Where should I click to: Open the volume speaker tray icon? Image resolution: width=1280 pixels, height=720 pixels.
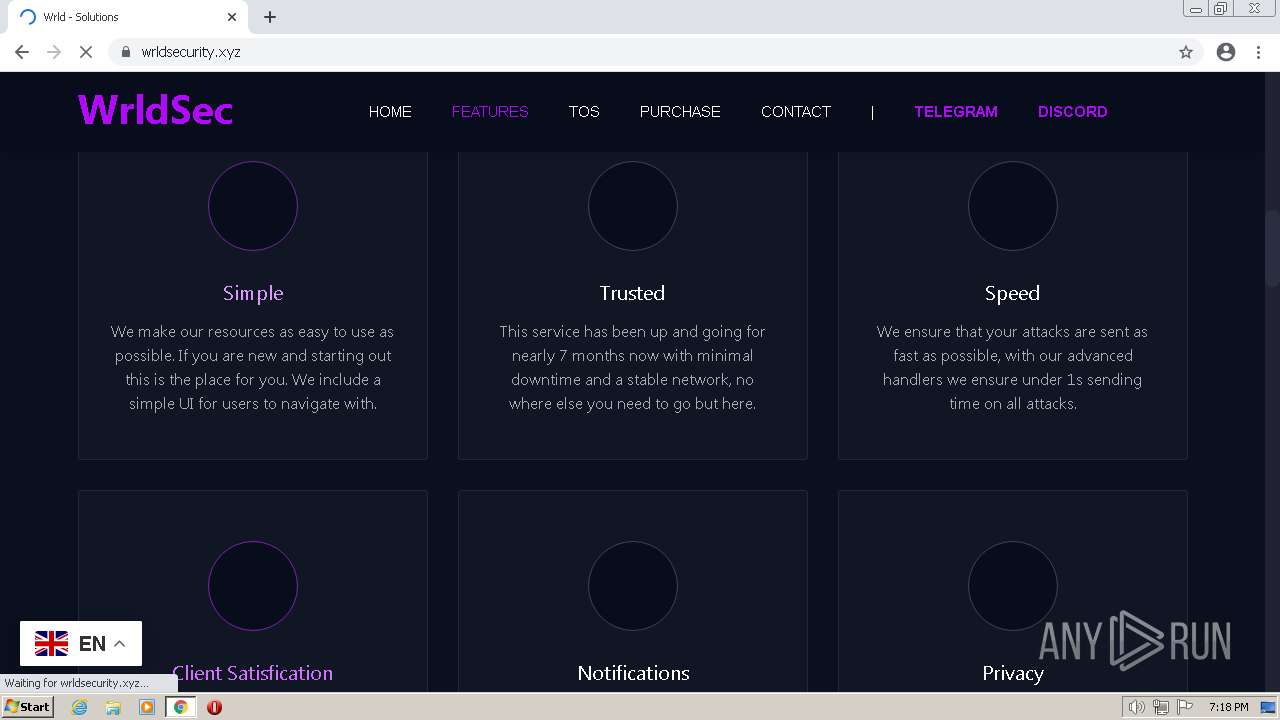point(1136,707)
